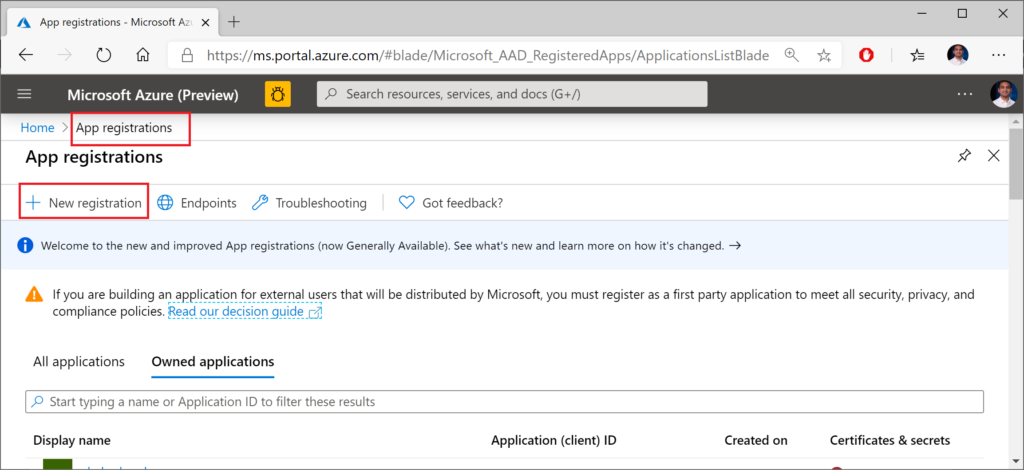Open Endpoints
Screen dimensions: 1024x470
coord(197,203)
